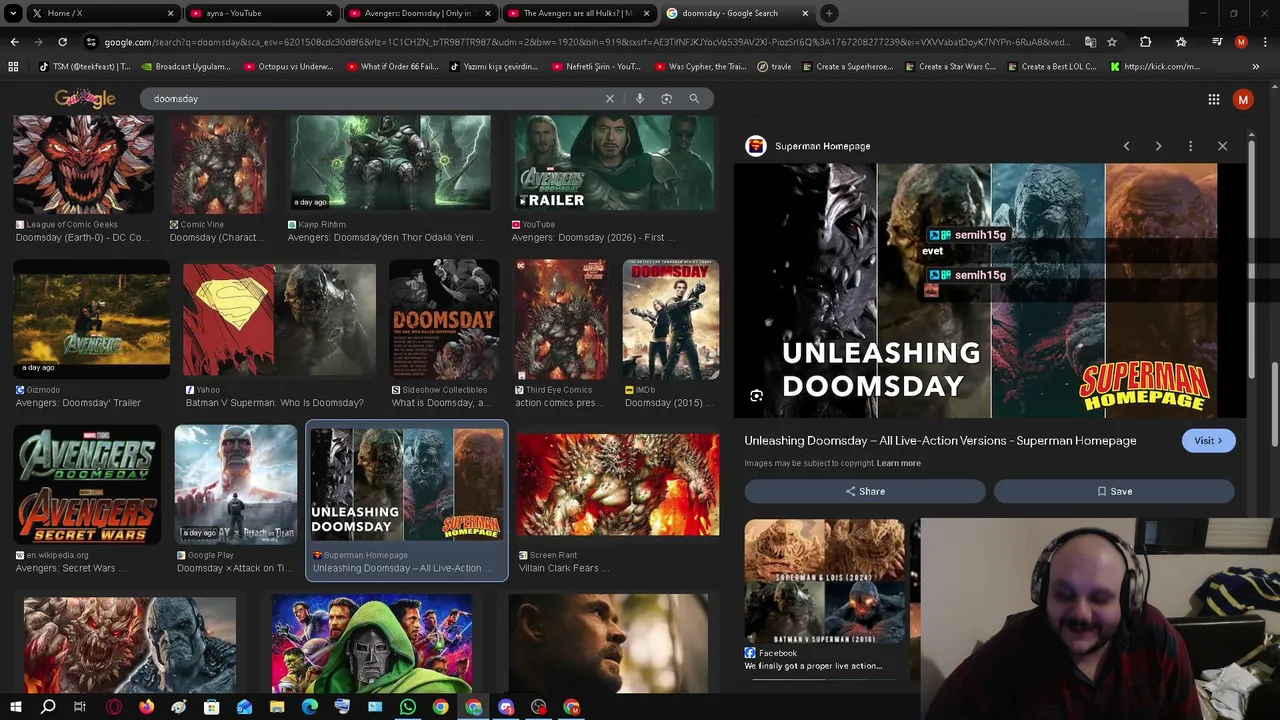
Task: Close the doomsday - Google Search tab
Action: tap(804, 13)
